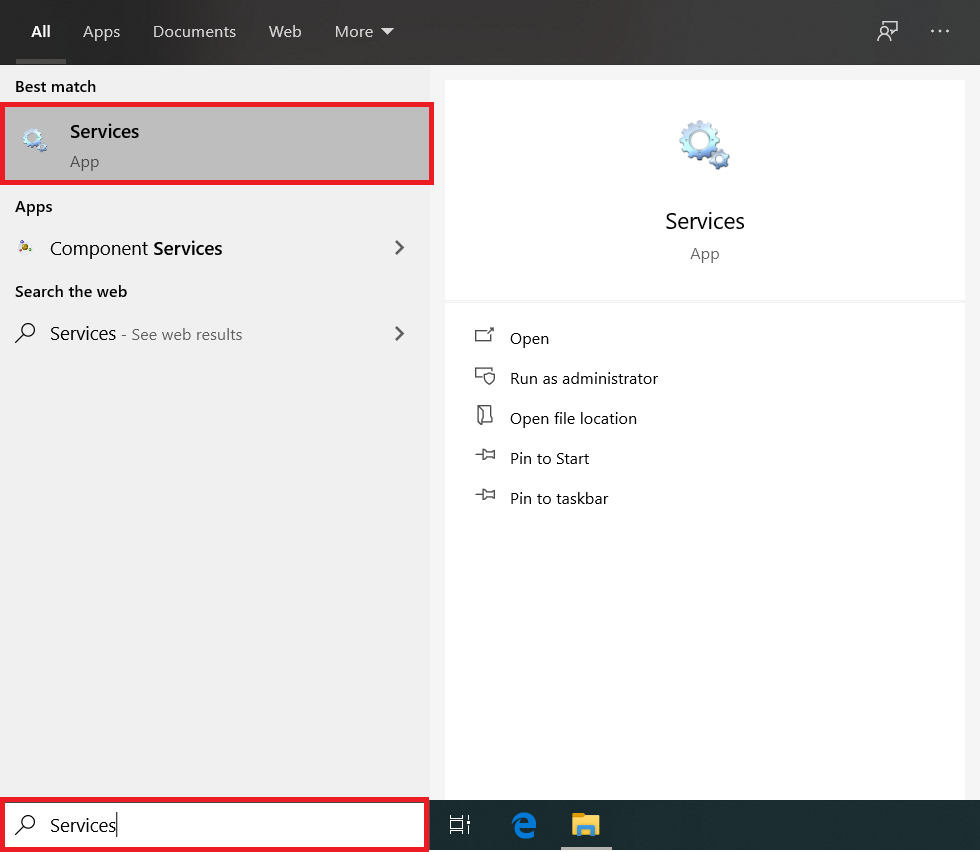The width and height of the screenshot is (980, 852).
Task: Pin Services to taskbar
Action: pos(558,498)
